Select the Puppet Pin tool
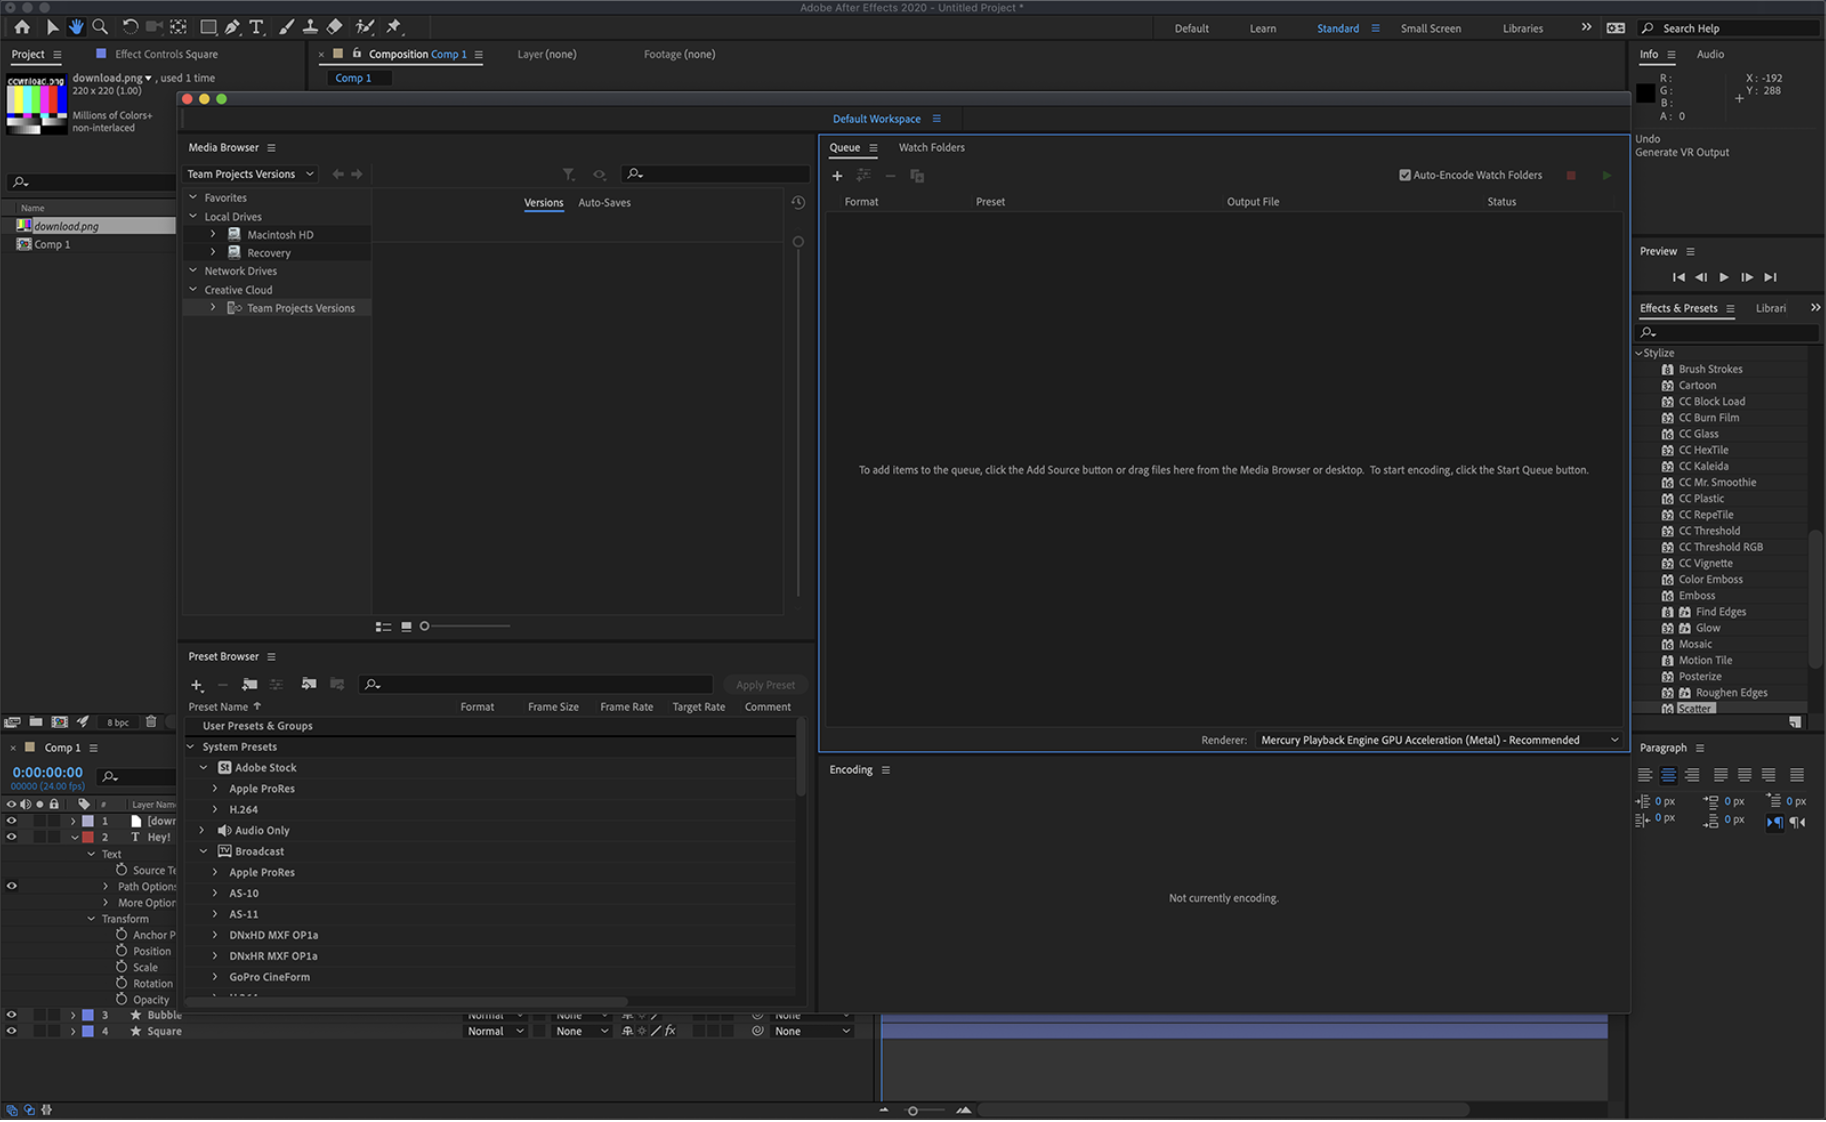This screenshot has width=1826, height=1122. pyautogui.click(x=394, y=27)
